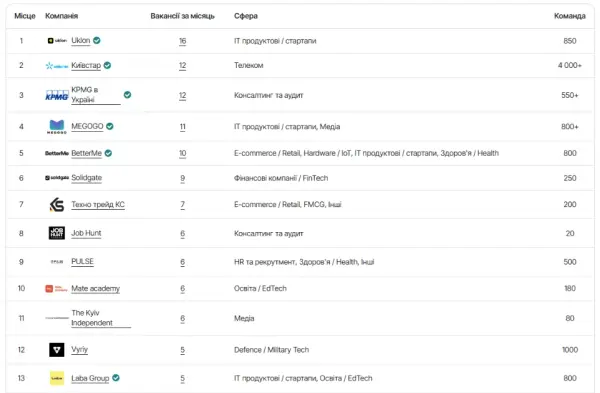Click the E-commerce / Retail, FMCG, Інші cell
The height and width of the screenshot is (393, 600).
pyautogui.click(x=287, y=205)
